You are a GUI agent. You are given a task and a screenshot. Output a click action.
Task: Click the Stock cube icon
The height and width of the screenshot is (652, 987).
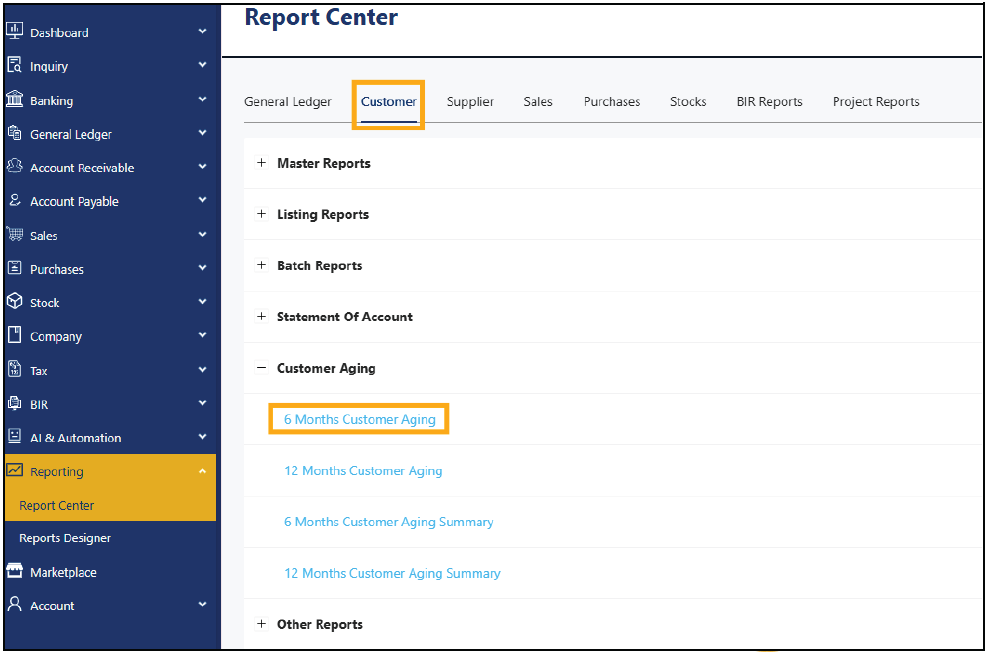(x=14, y=302)
